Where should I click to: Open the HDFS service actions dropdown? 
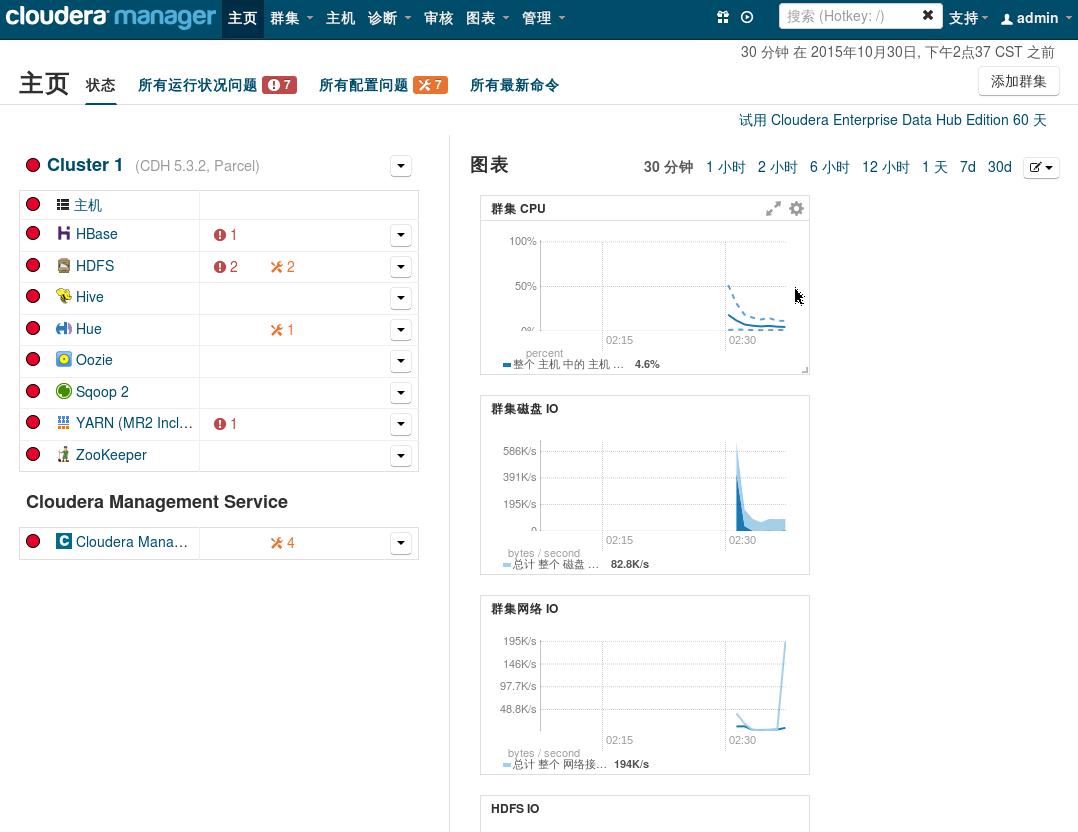tap(400, 267)
